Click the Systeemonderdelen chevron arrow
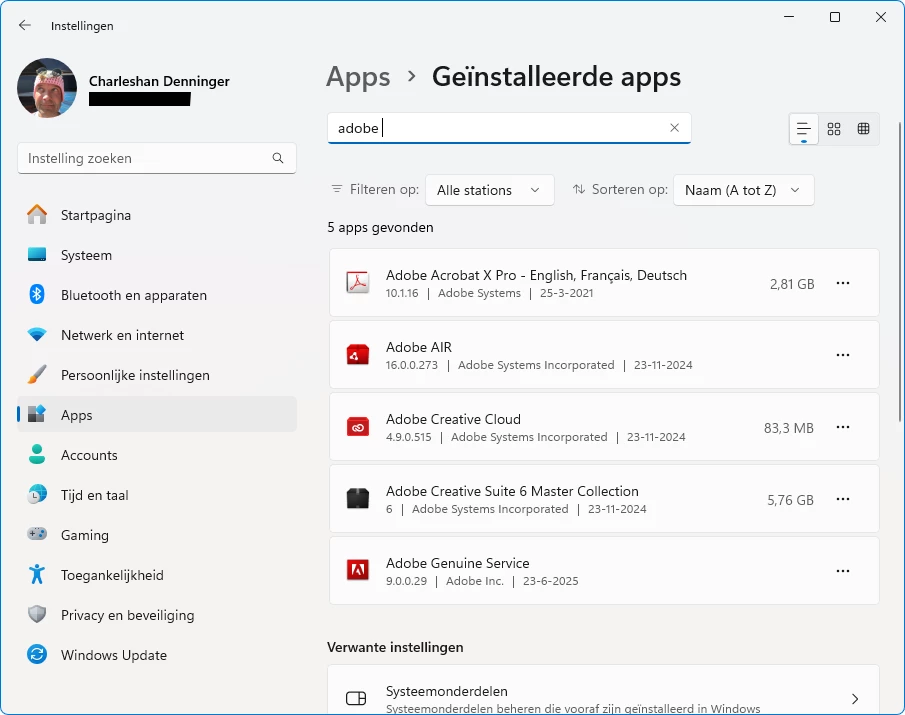The height and width of the screenshot is (715, 905). 855,699
